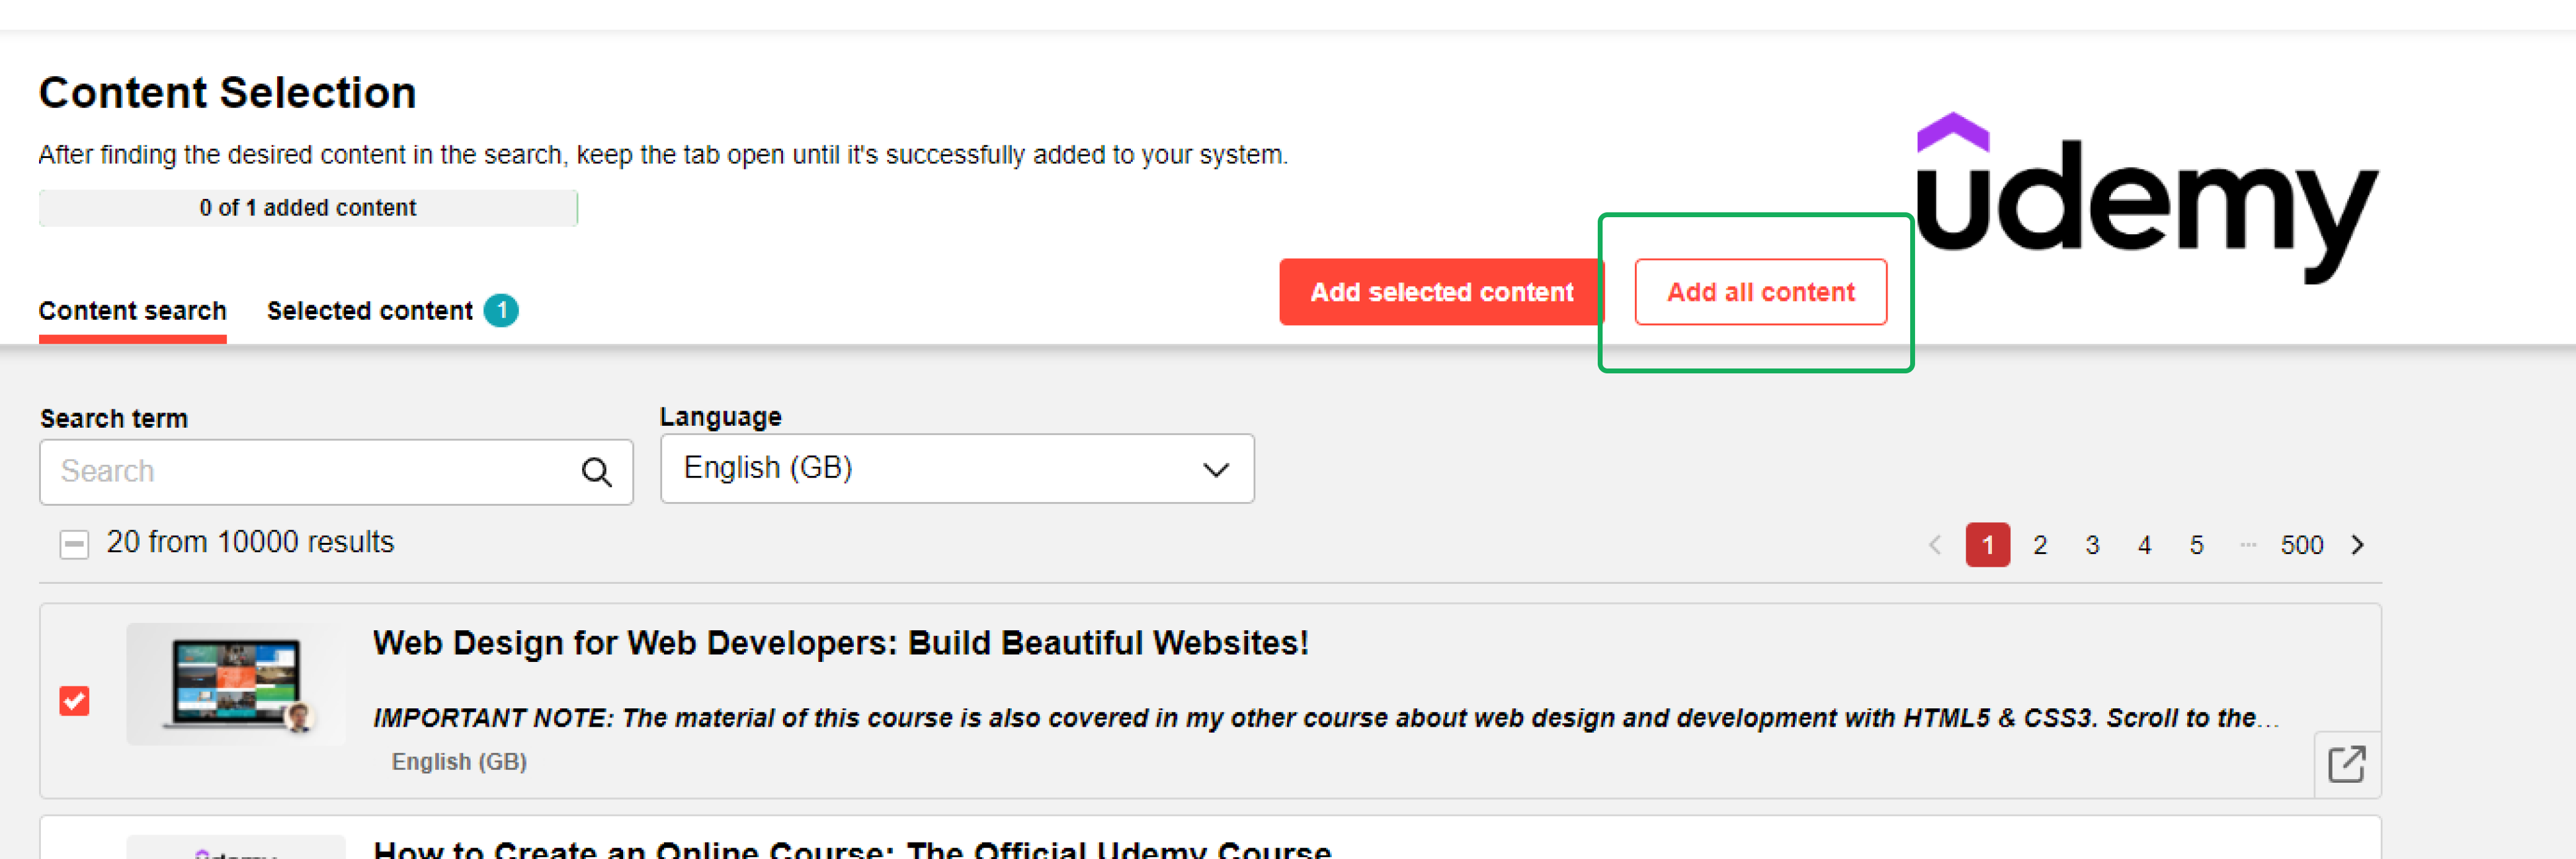The image size is (2576, 859).
Task: Jump to last page 500
Action: coord(2301,545)
